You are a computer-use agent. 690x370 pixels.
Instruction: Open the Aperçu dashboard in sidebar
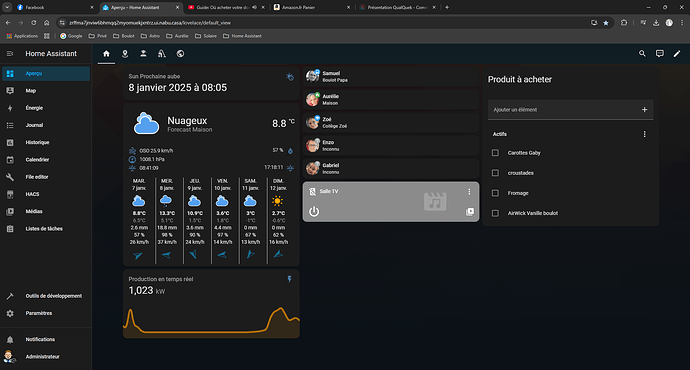coord(46,73)
